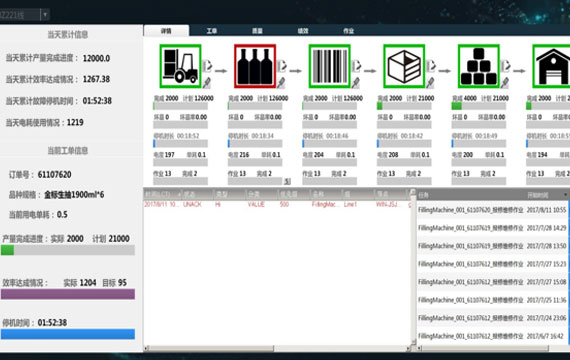Expand the dropdown arrow on task list header
The width and height of the screenshot is (570, 360).
click(x=566, y=195)
